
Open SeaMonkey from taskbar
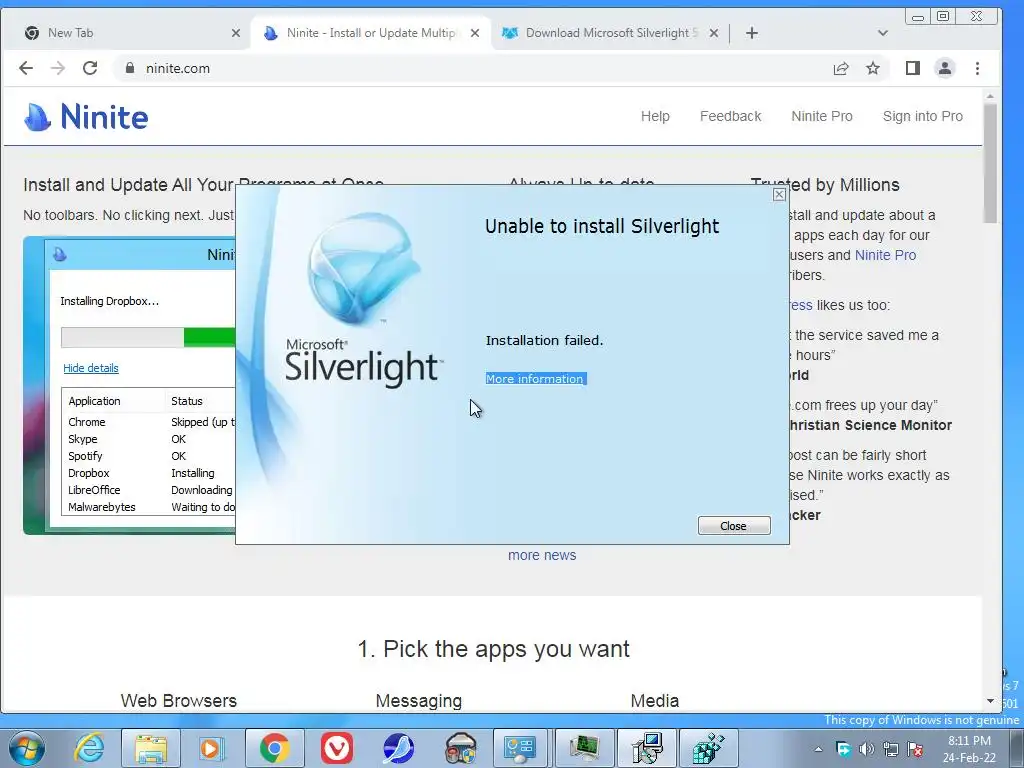pos(398,748)
